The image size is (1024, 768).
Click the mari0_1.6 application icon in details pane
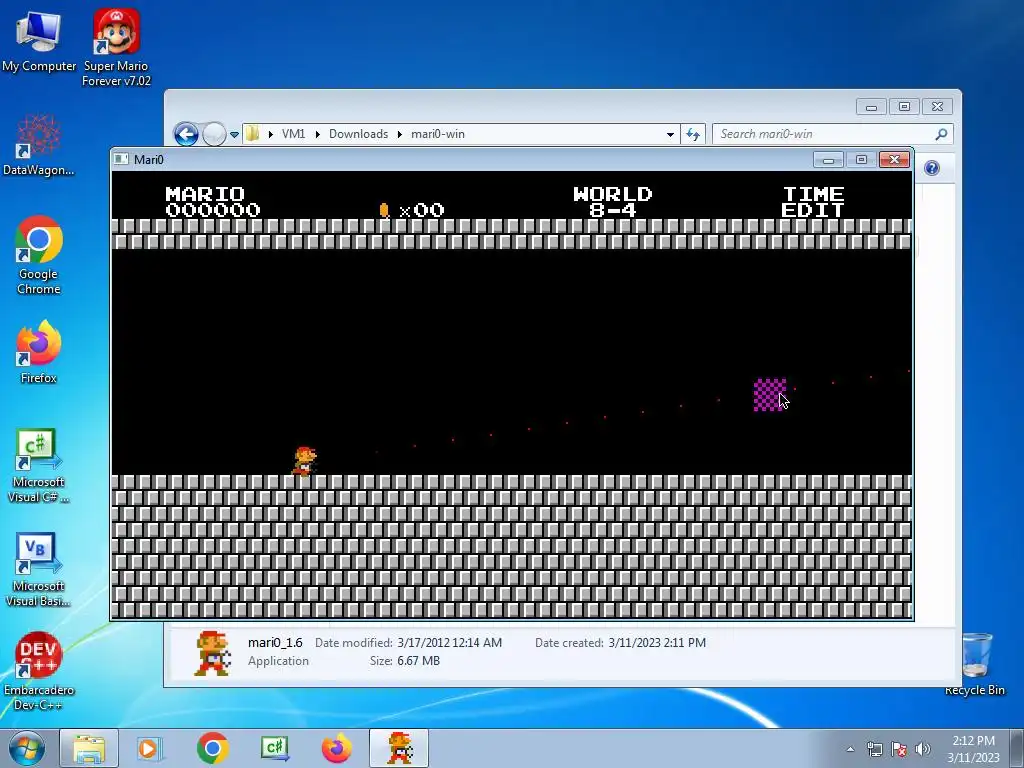212,652
